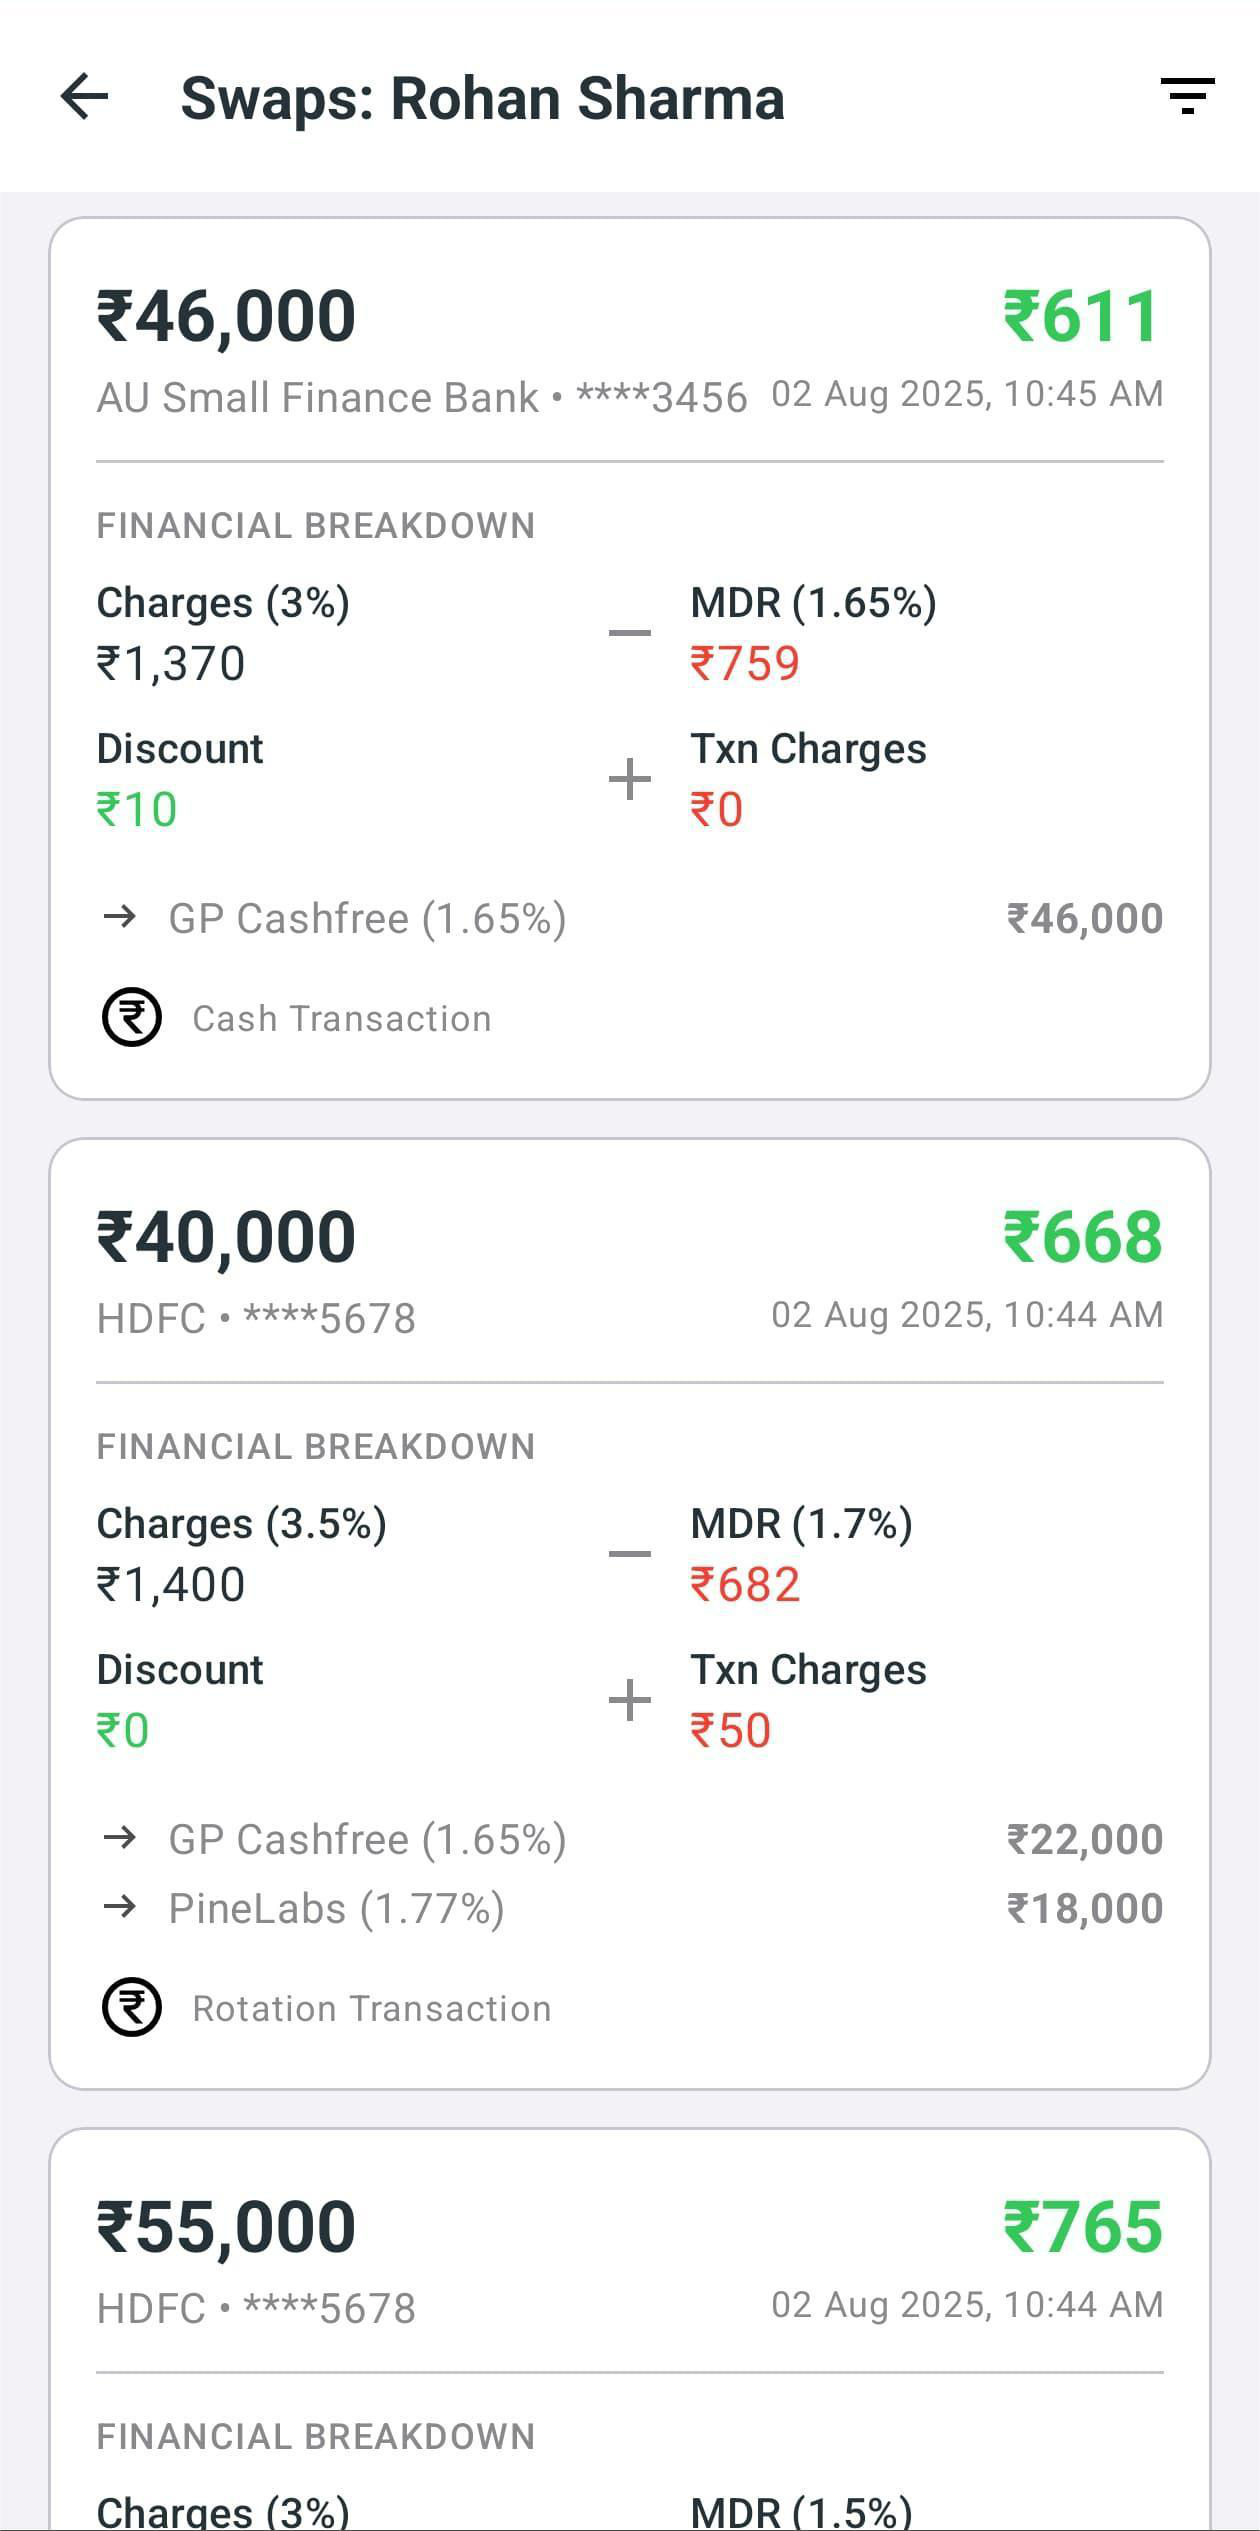Tap the minus icon between Charges and MDR
Image resolution: width=1260 pixels, height=2531 pixels.
(x=628, y=630)
